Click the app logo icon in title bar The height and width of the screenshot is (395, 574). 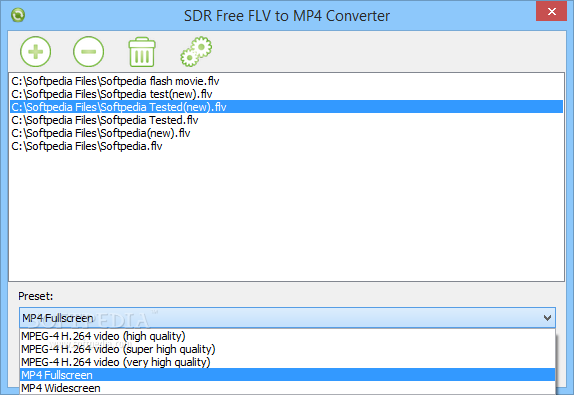click(x=18, y=15)
